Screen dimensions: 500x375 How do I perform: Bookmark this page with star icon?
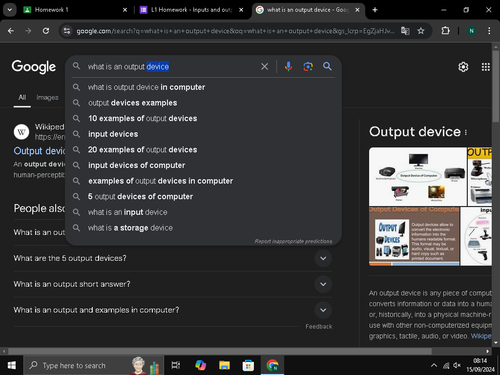421,31
